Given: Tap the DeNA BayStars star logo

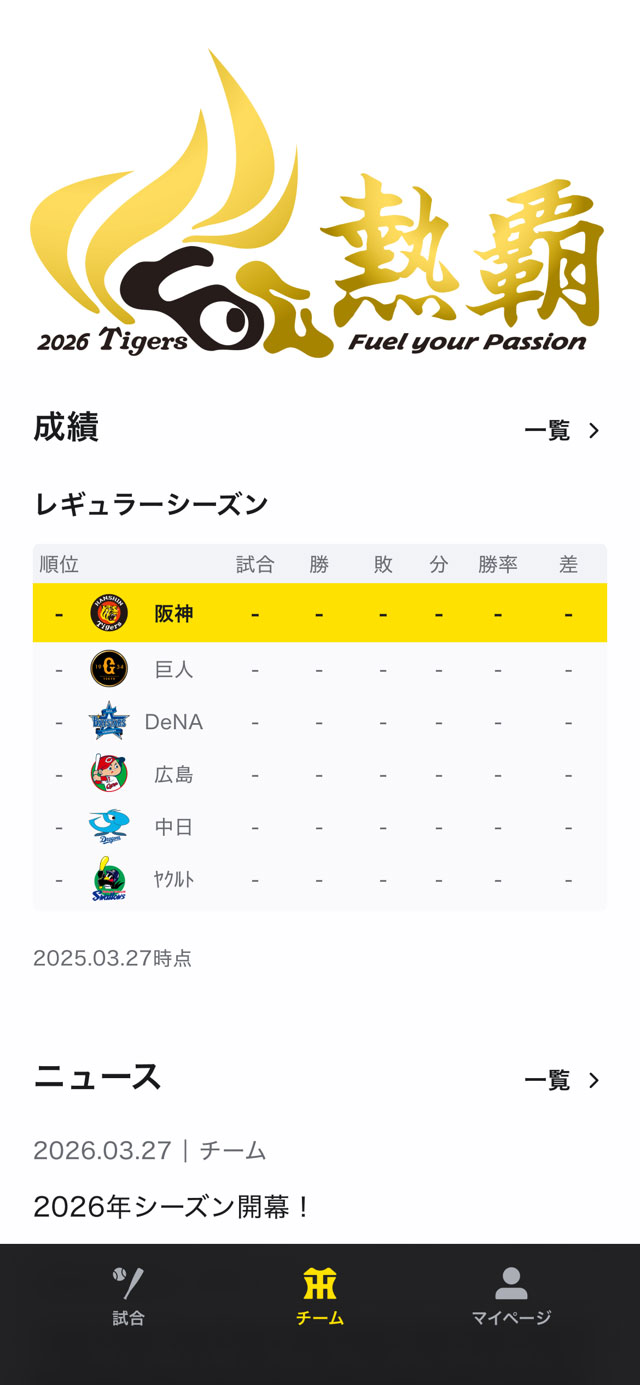Looking at the screenshot, I should [x=109, y=721].
